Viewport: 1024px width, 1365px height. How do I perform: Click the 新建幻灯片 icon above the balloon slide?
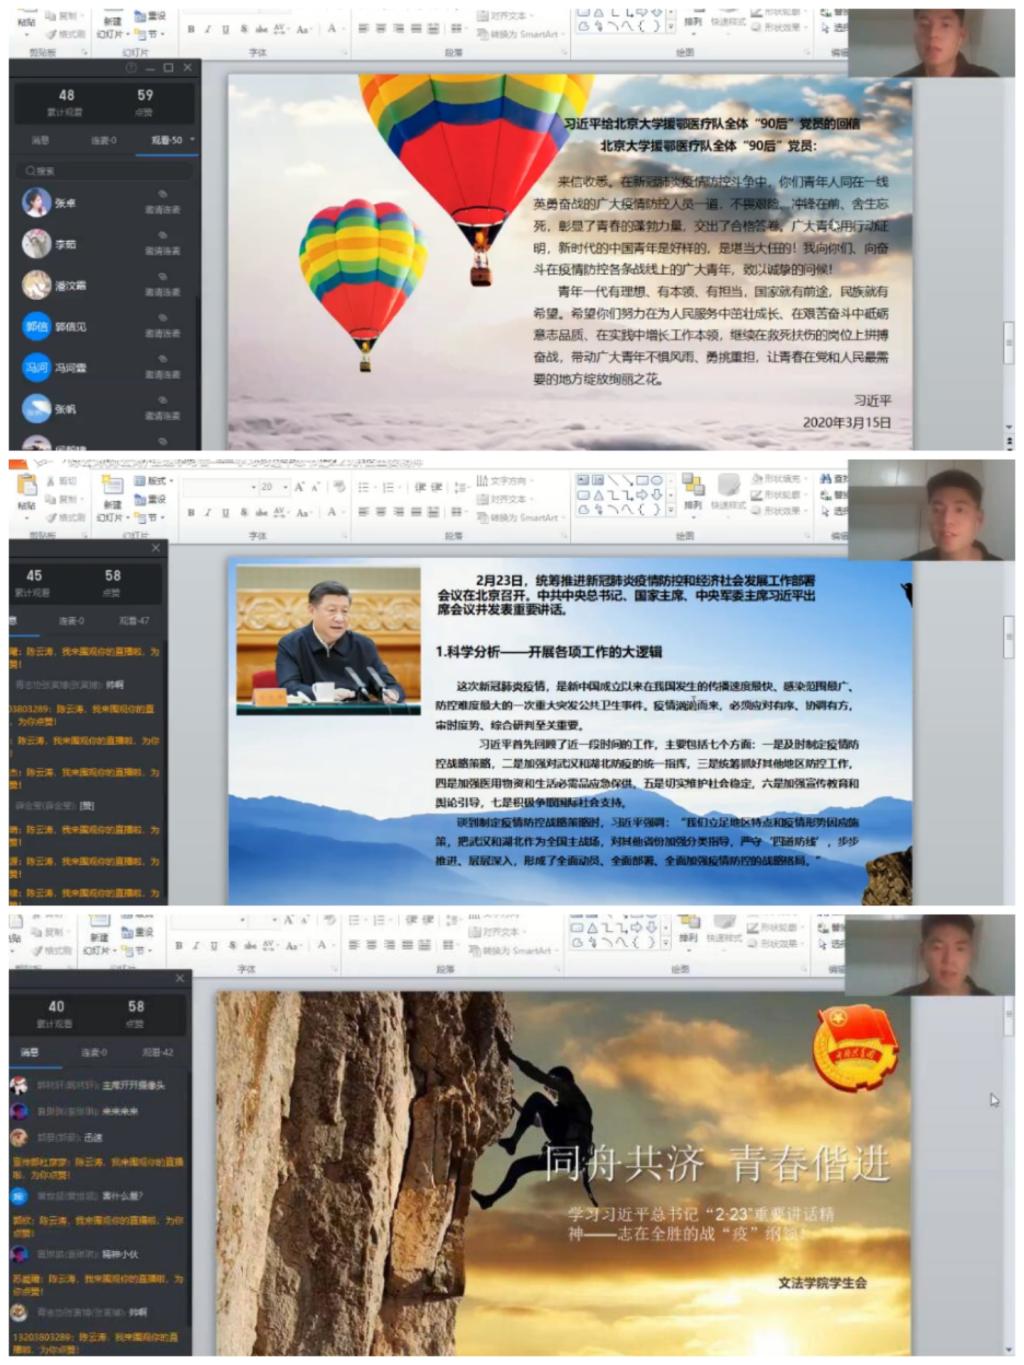(x=111, y=21)
